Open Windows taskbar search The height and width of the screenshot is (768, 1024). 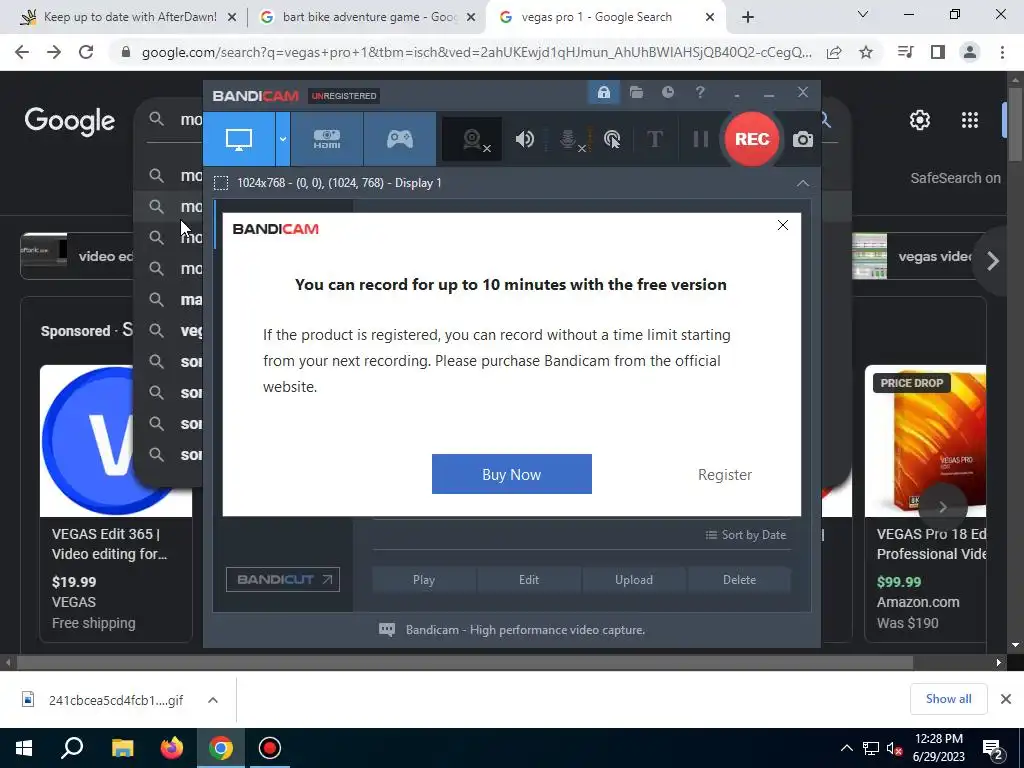[72, 748]
